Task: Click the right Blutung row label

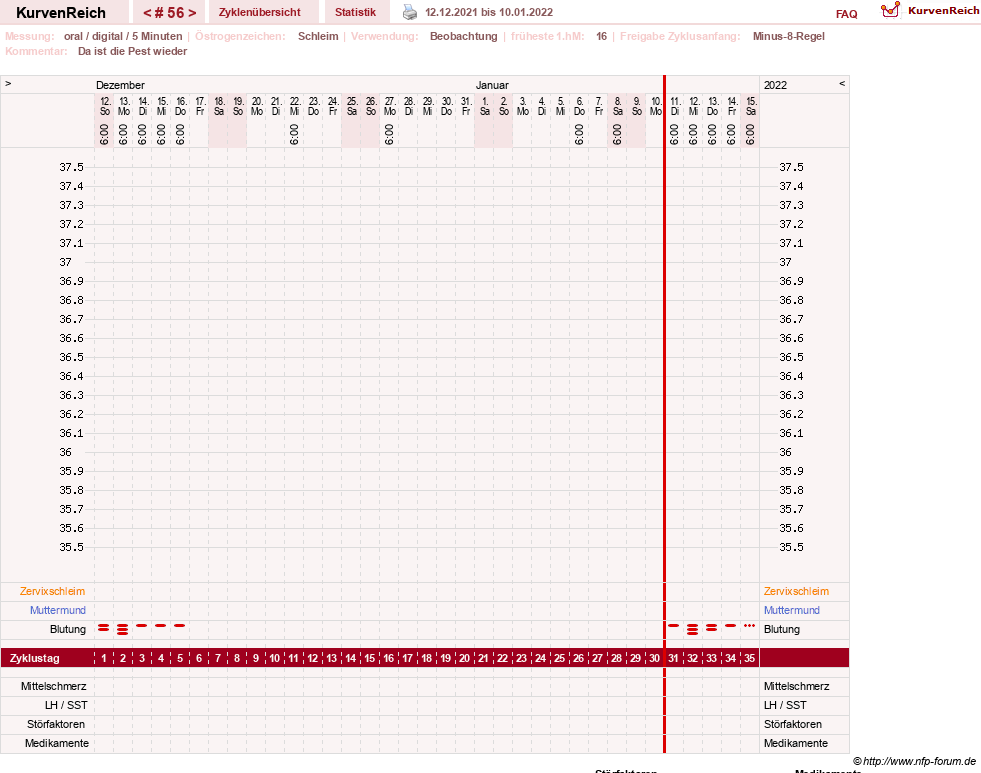Action: click(781, 629)
